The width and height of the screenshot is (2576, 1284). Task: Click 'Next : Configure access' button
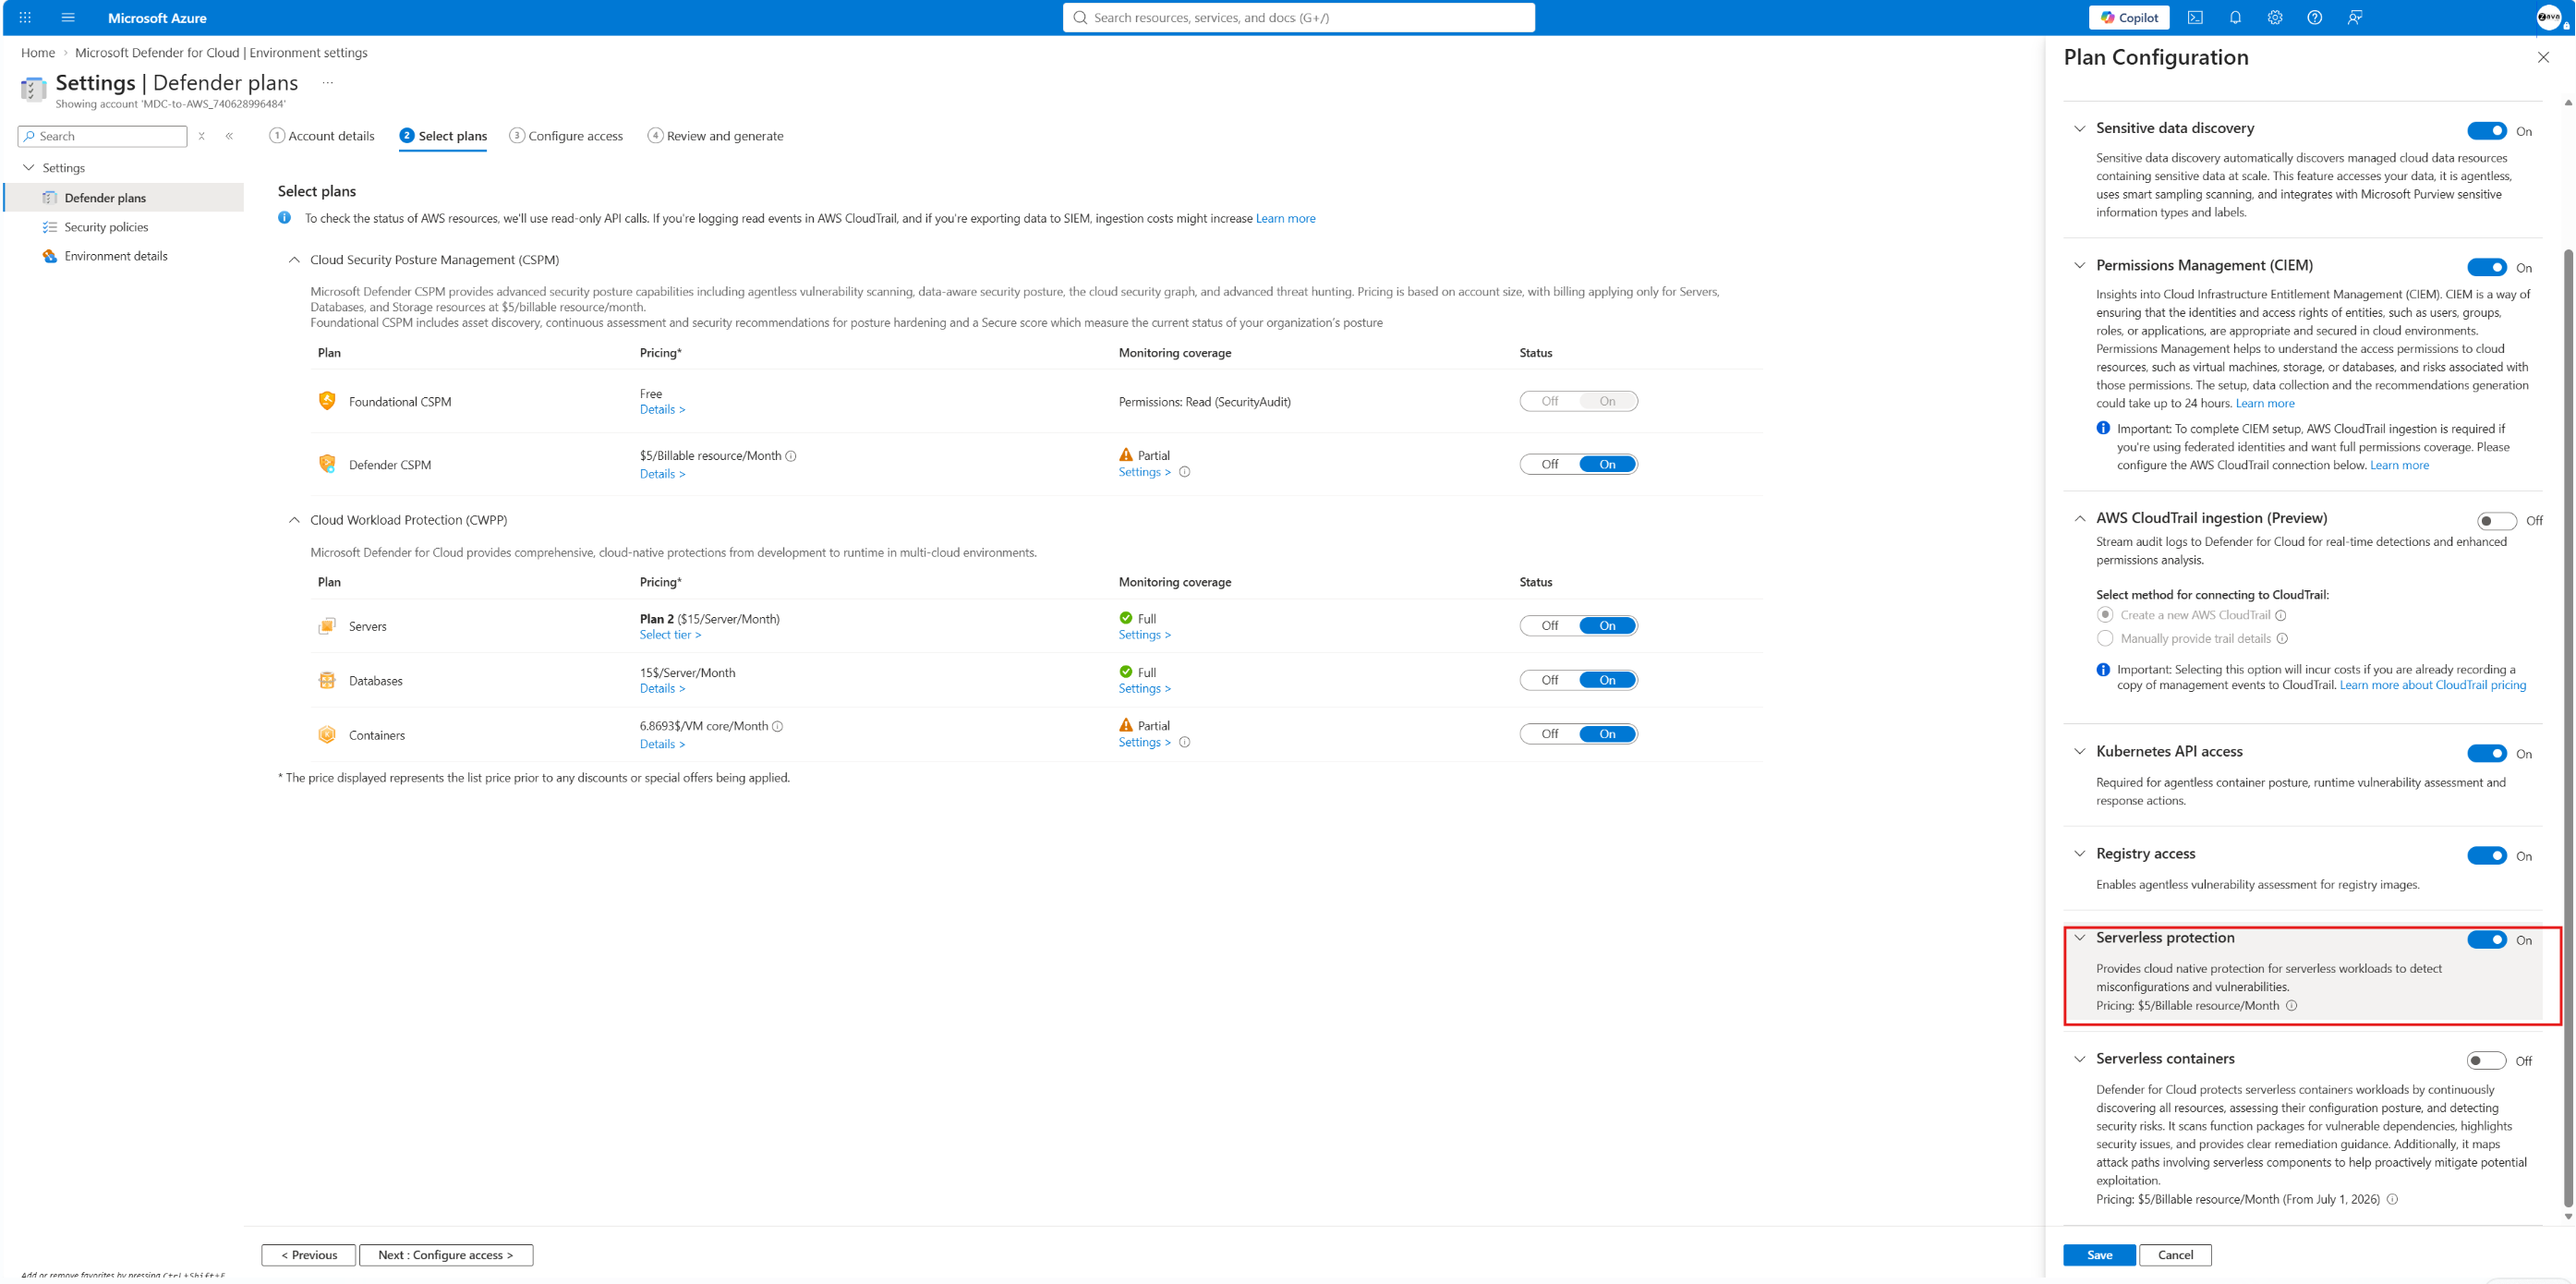pos(446,1255)
